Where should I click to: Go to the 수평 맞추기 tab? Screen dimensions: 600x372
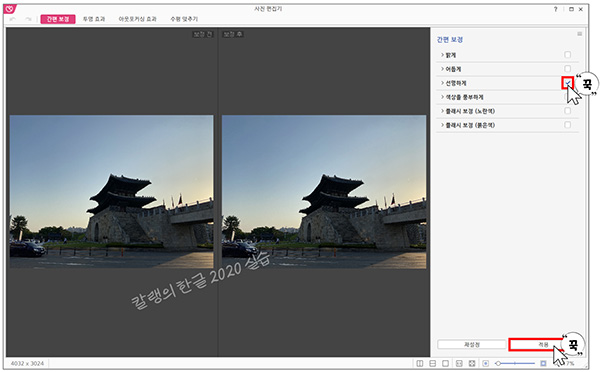coord(184,19)
